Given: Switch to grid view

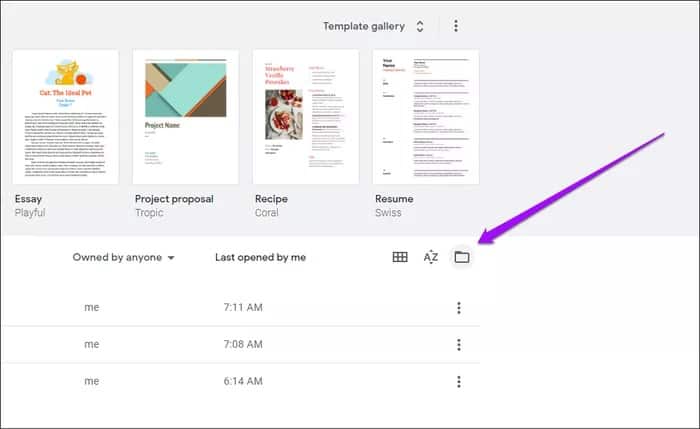Looking at the screenshot, I should point(400,257).
